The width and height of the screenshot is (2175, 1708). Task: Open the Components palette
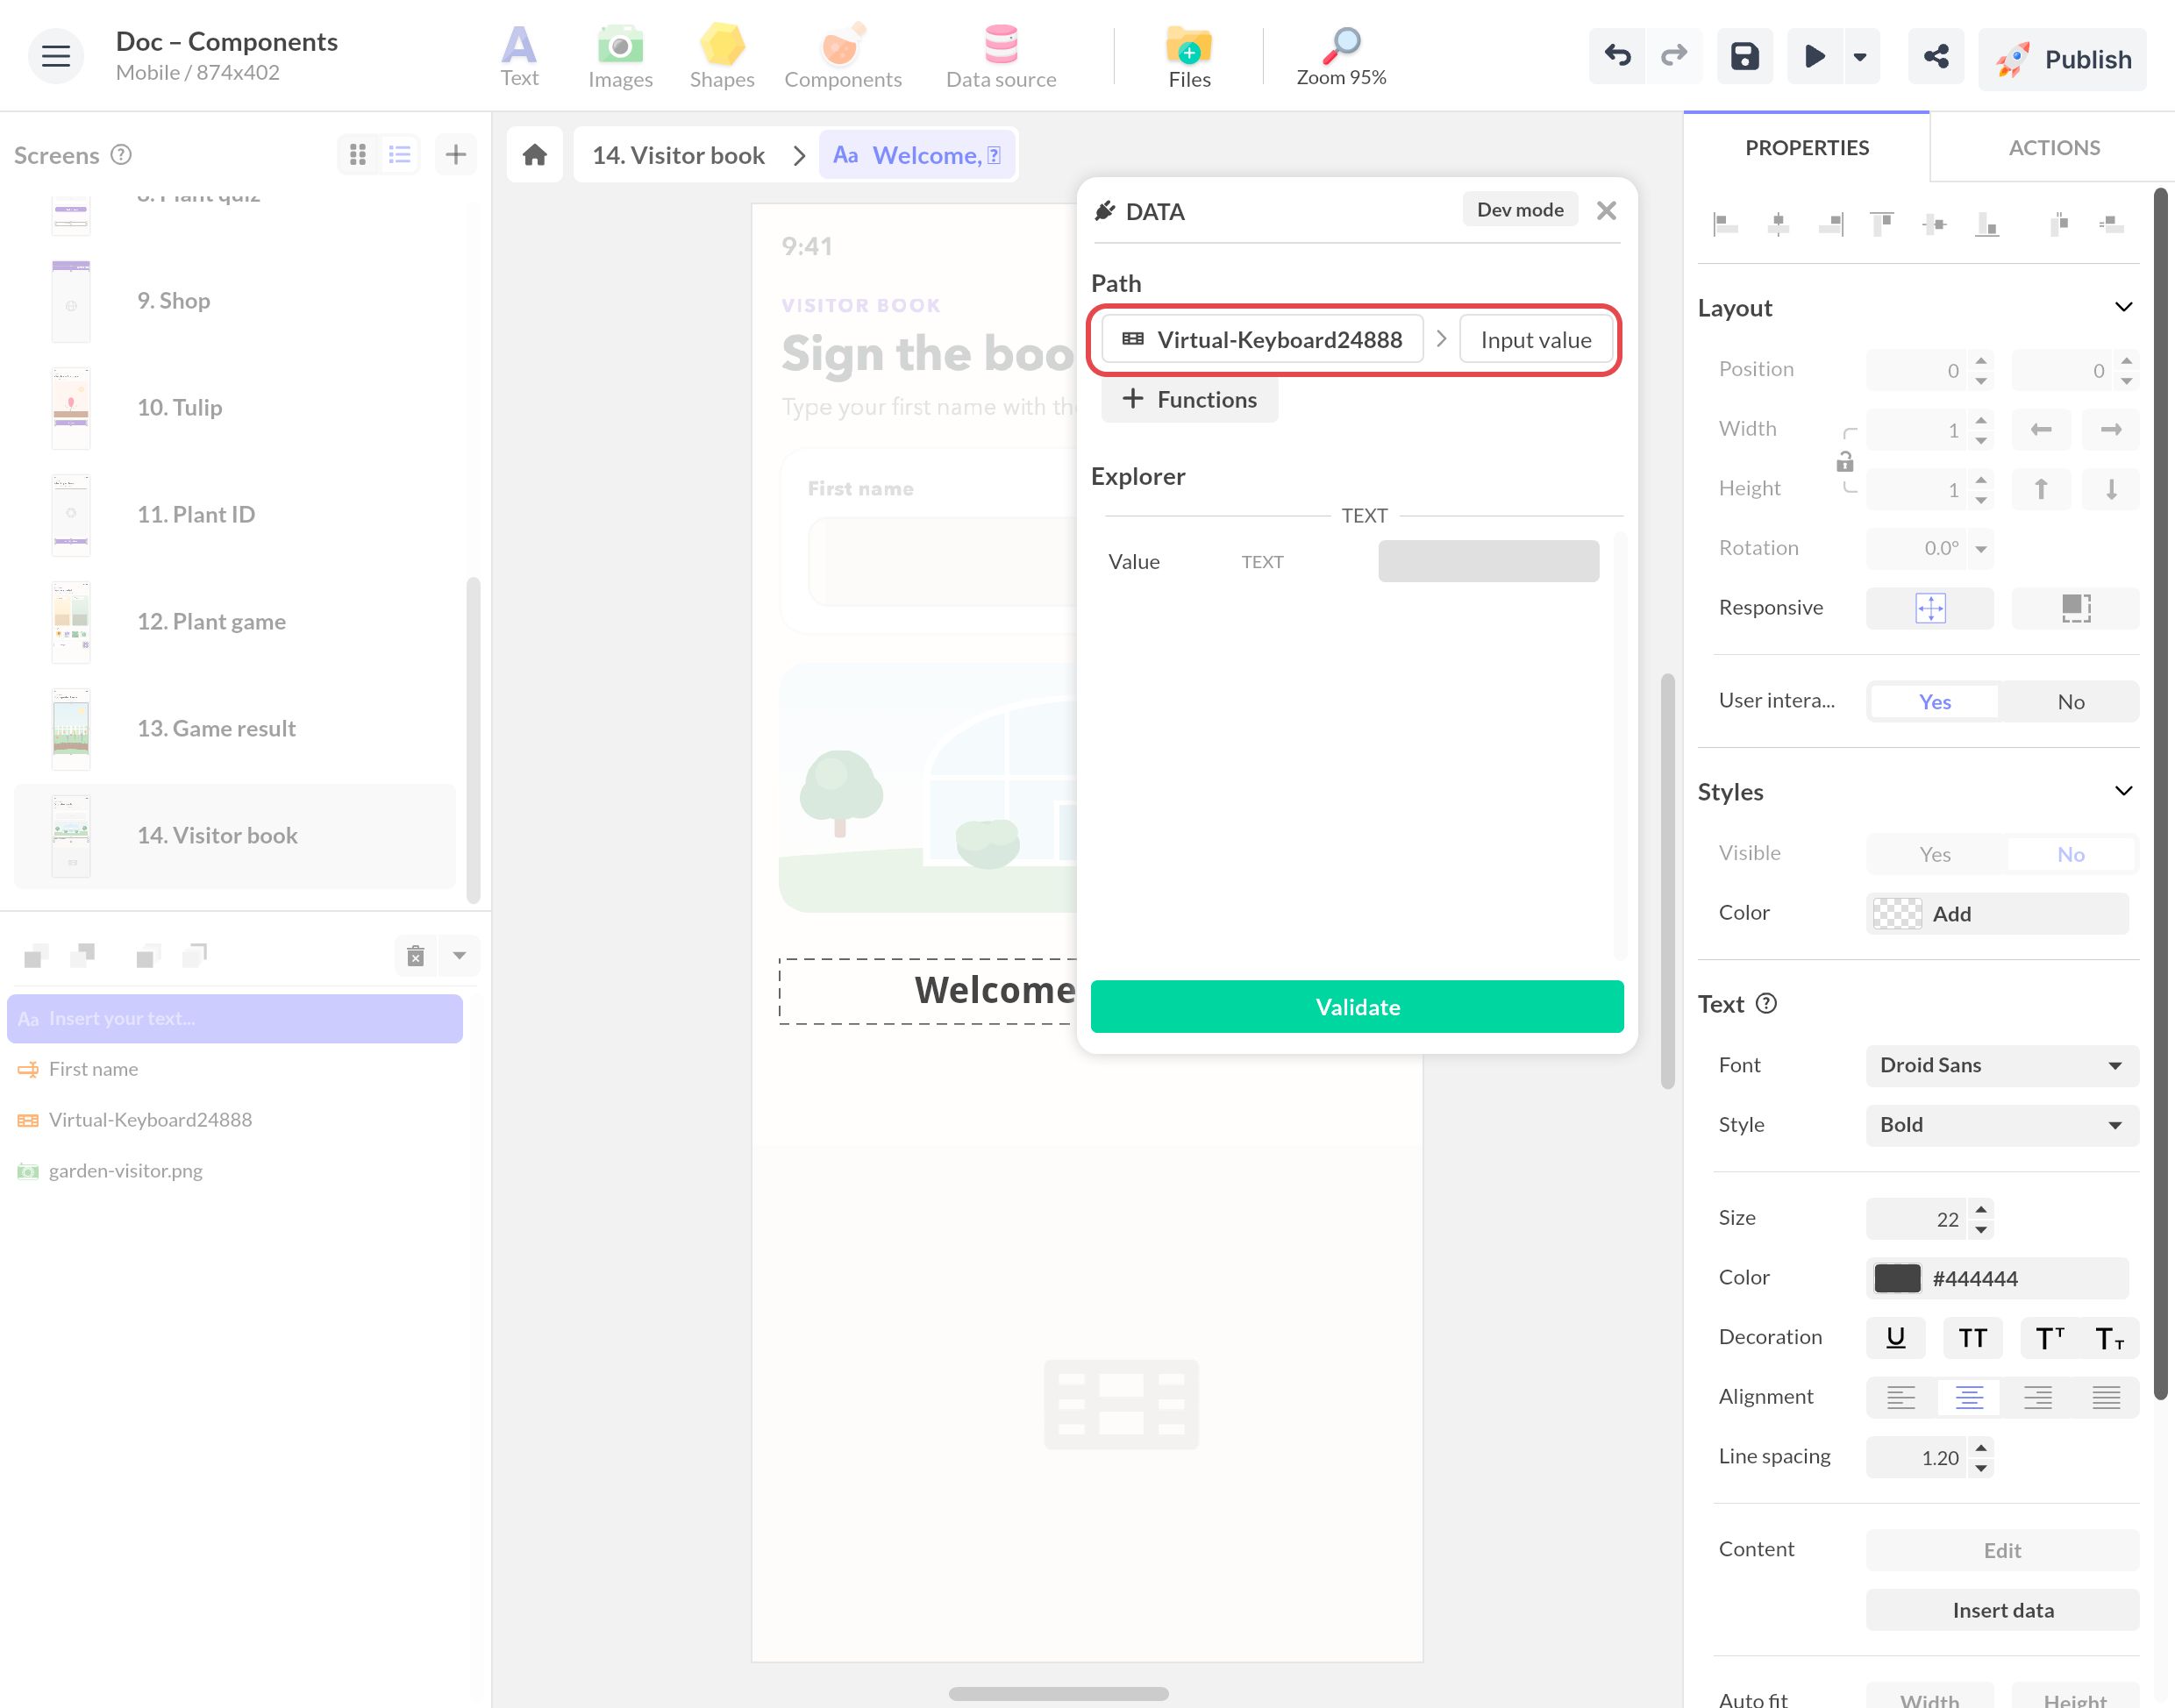click(842, 57)
